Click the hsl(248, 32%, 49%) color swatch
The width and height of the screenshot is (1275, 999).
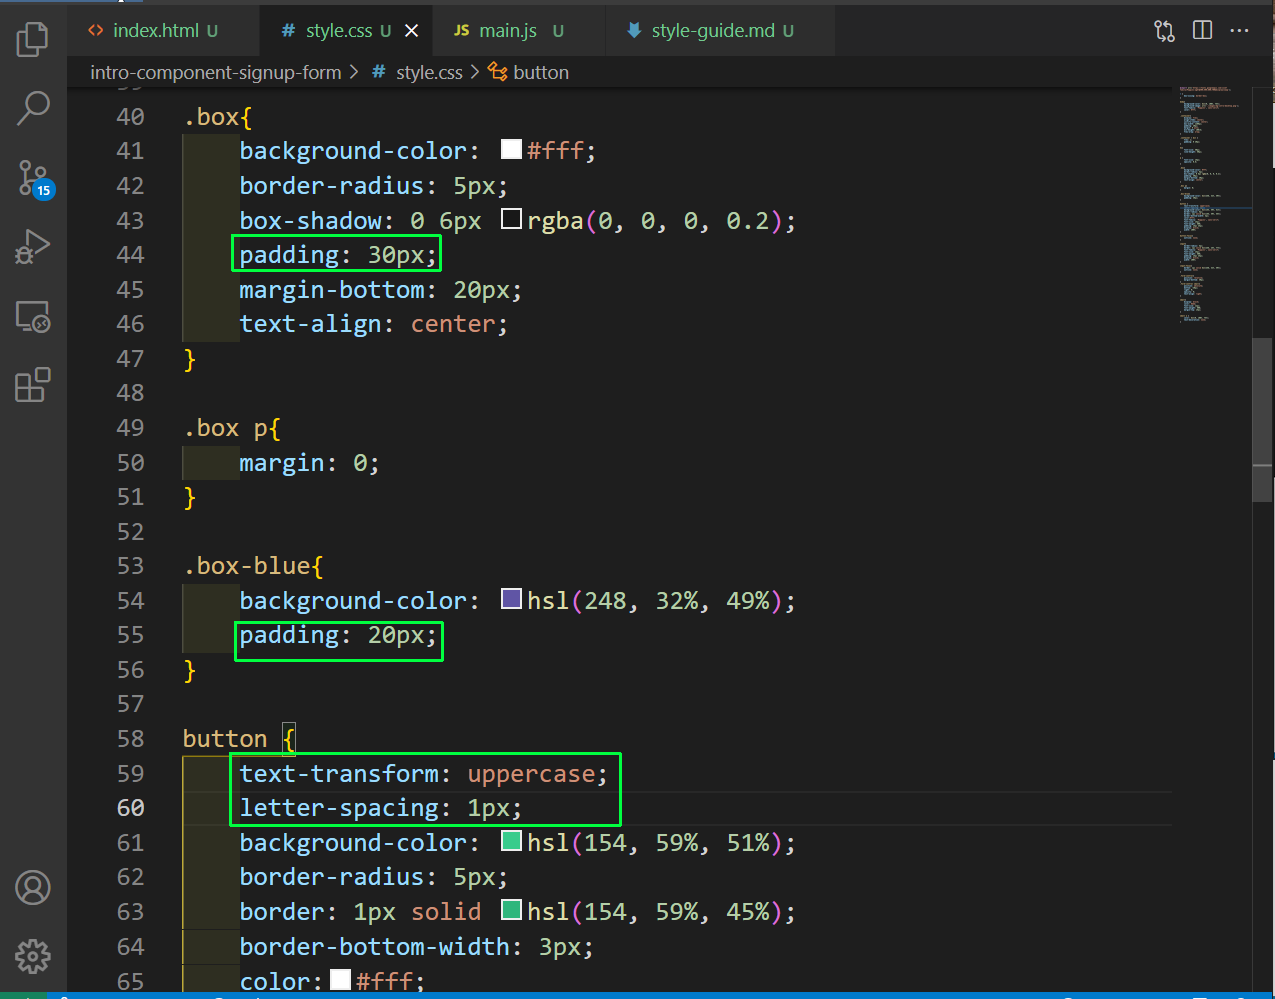tap(511, 599)
